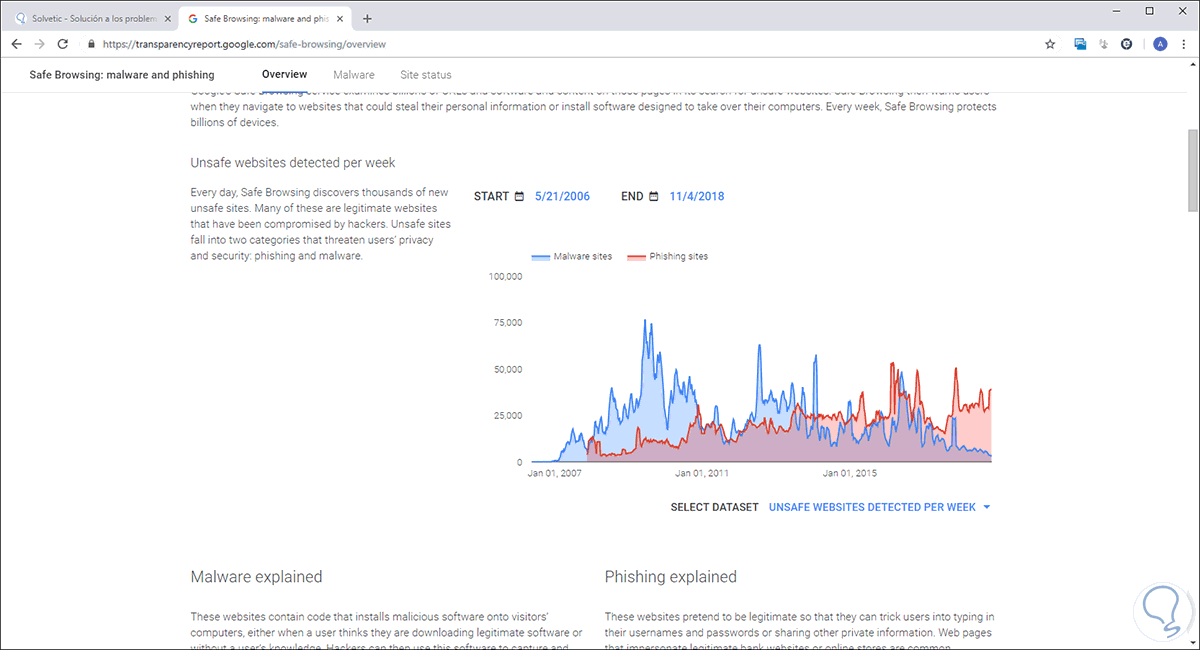Viewport: 1200px width, 650px height.
Task: Toggle Phishing sites series in chart legend
Action: 667,257
